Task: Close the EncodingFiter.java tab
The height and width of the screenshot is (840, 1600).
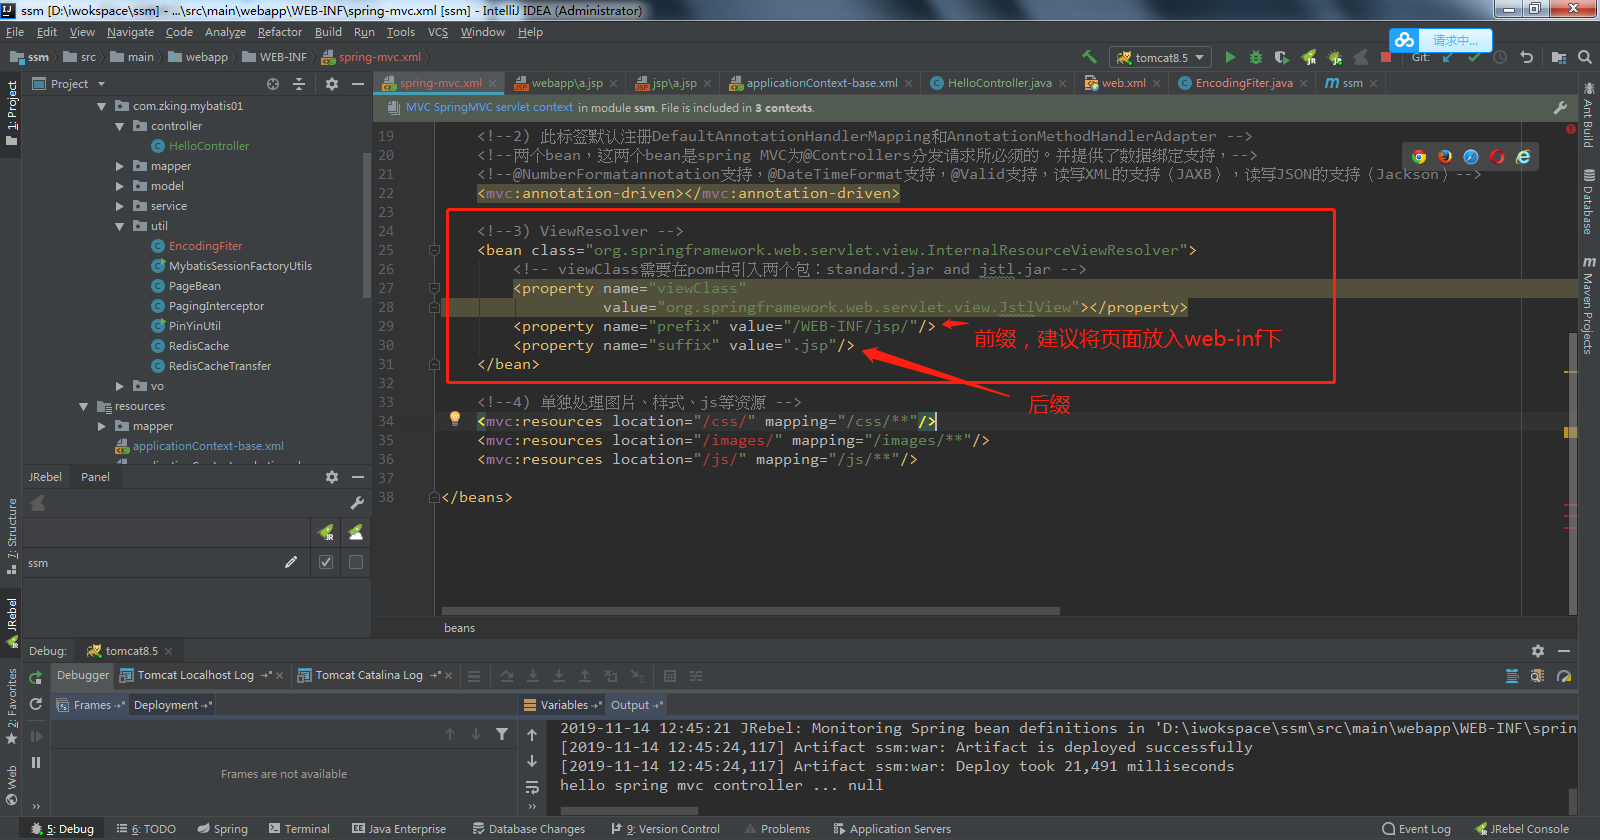Action: pyautogui.click(x=1304, y=84)
